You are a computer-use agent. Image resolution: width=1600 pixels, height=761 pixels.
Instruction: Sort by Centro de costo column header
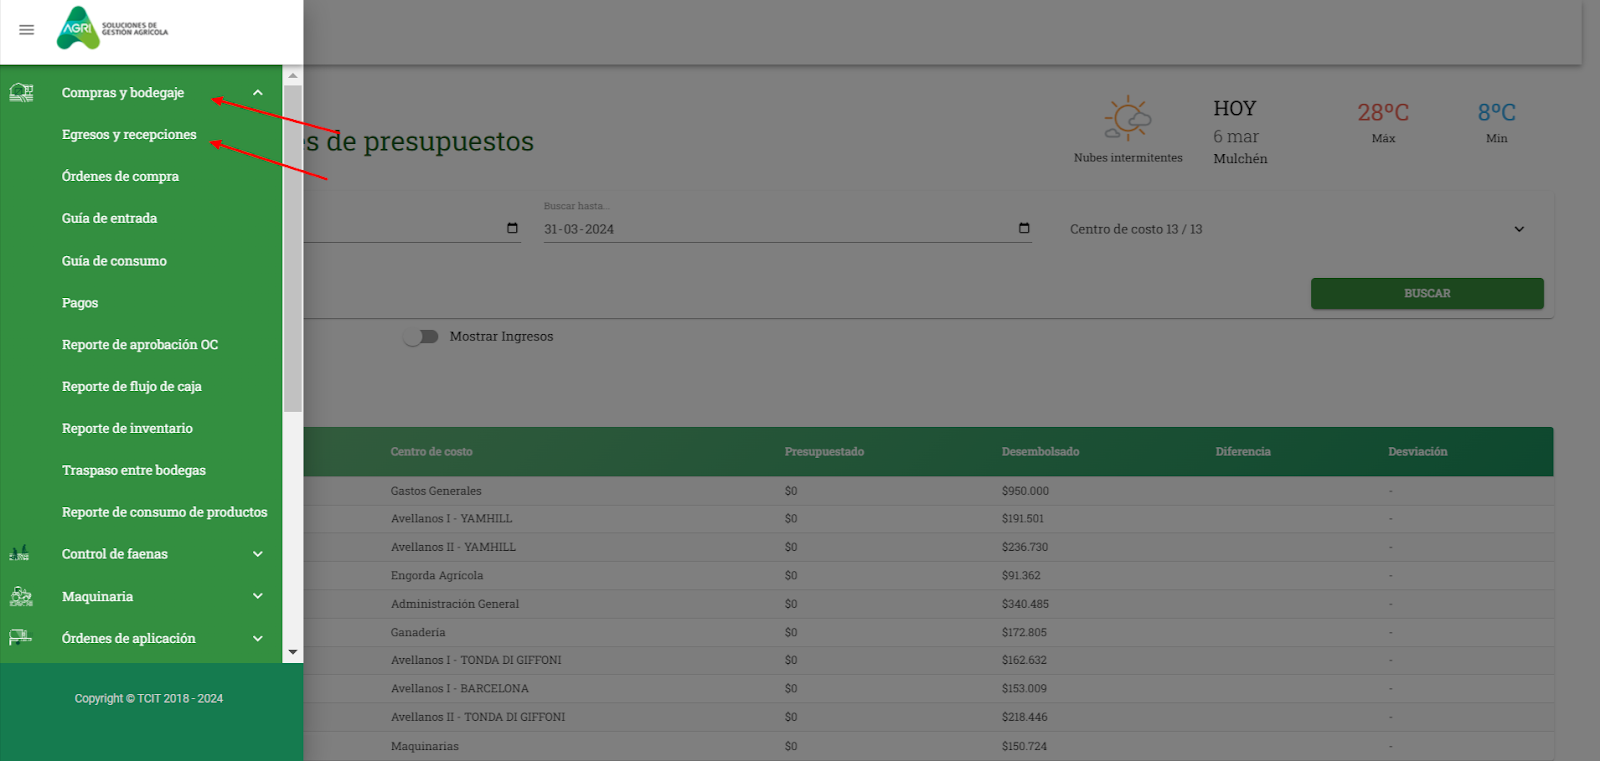click(431, 452)
